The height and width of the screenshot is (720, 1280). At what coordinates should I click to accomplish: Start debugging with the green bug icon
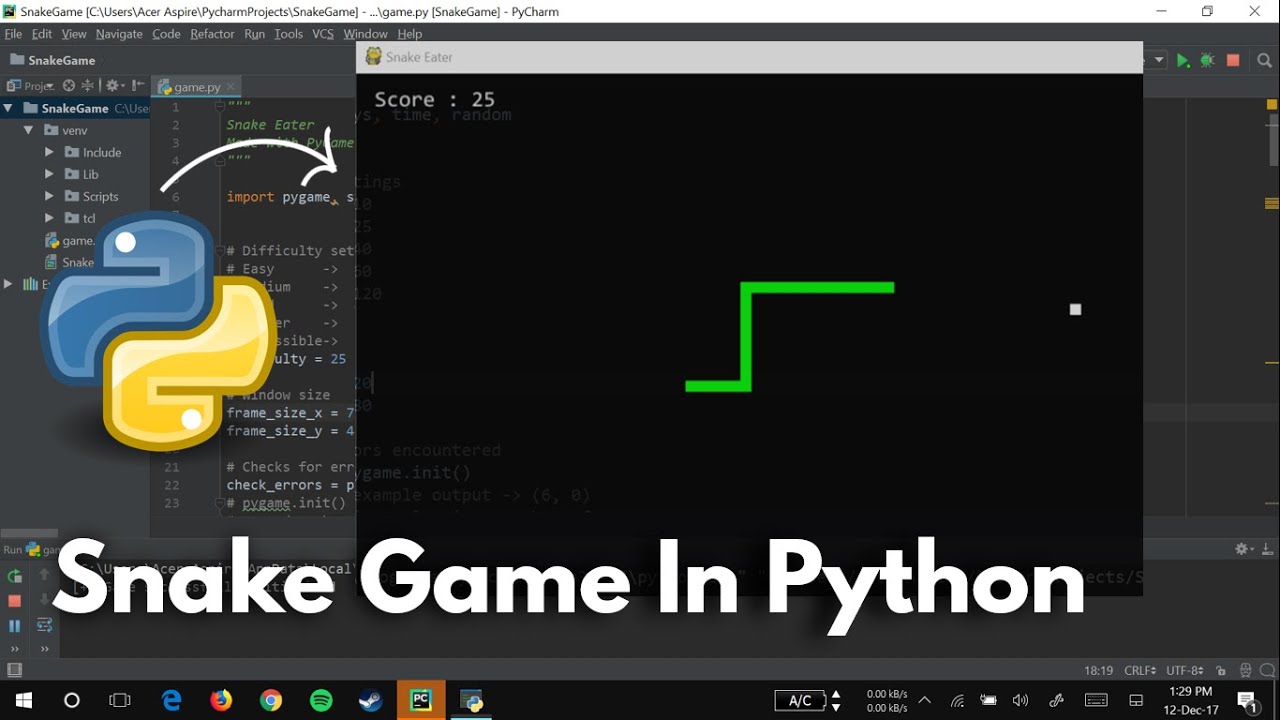pos(1208,61)
